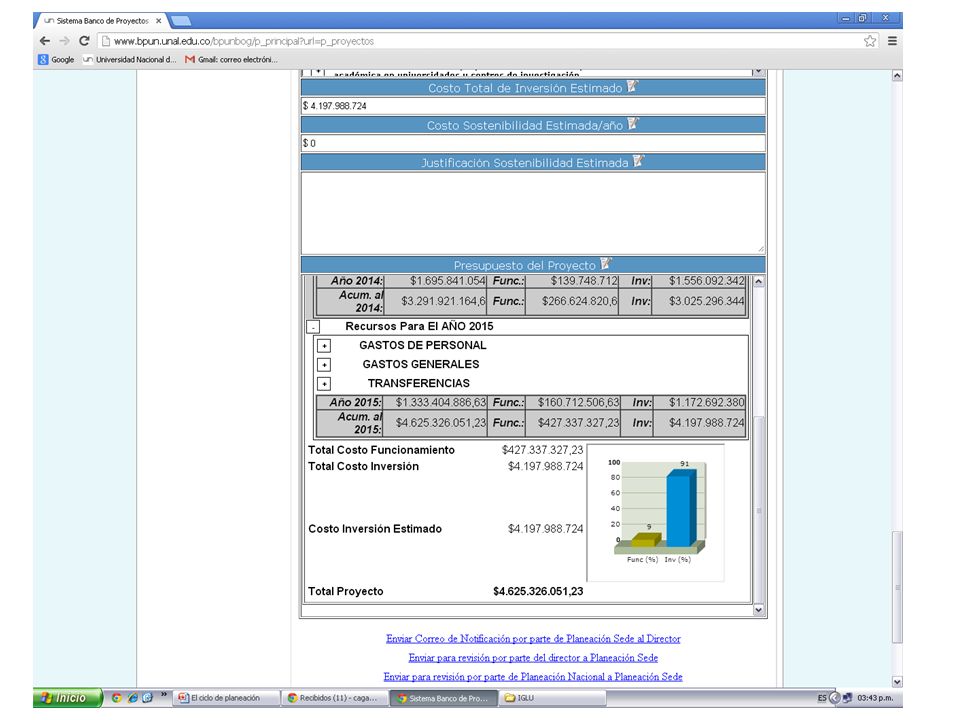Click Enviar para revisión por parte del director link
960x720 pixels.
[x=533, y=658]
